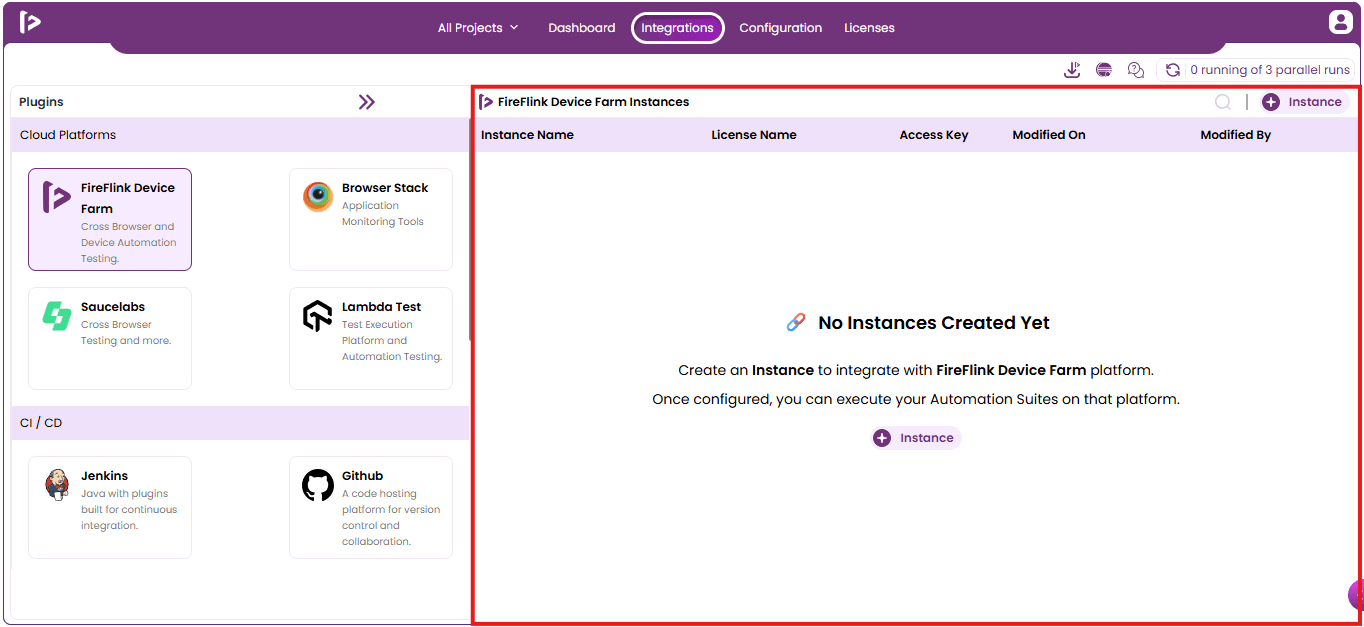
Task: Click the Instance Name column header
Action: pos(527,135)
